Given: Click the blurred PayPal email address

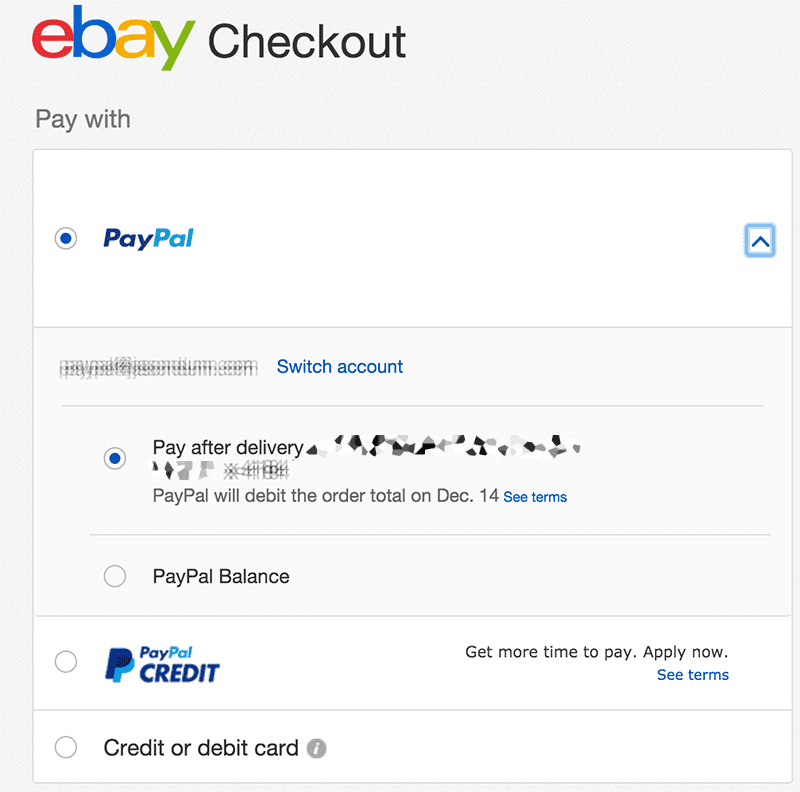Looking at the screenshot, I should 159,367.
